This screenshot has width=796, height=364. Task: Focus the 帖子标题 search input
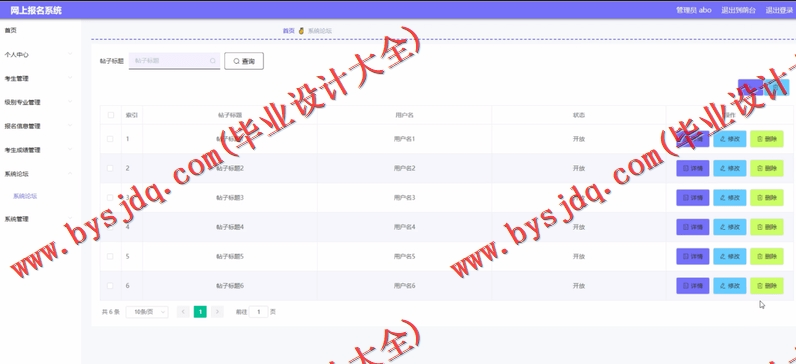(174, 61)
